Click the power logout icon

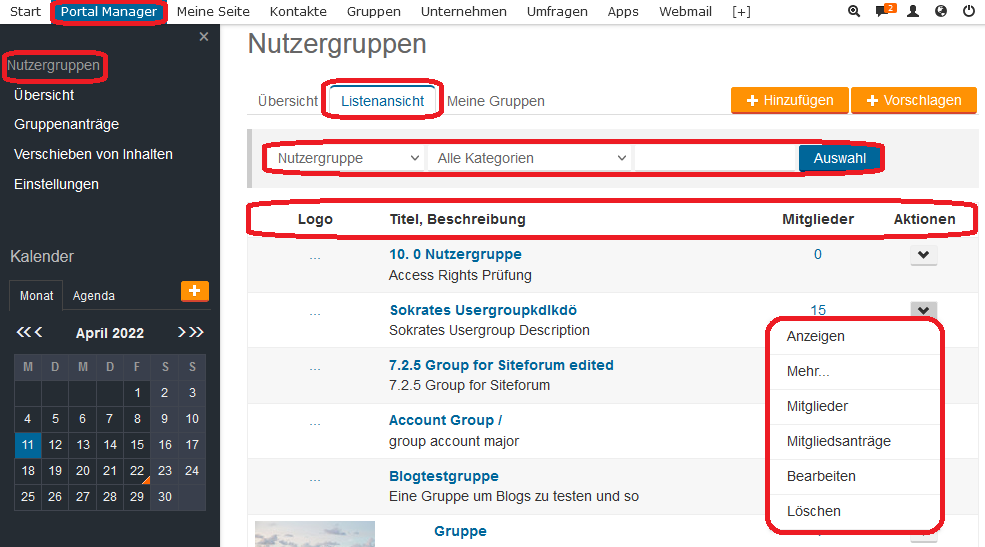pyautogui.click(x=969, y=11)
